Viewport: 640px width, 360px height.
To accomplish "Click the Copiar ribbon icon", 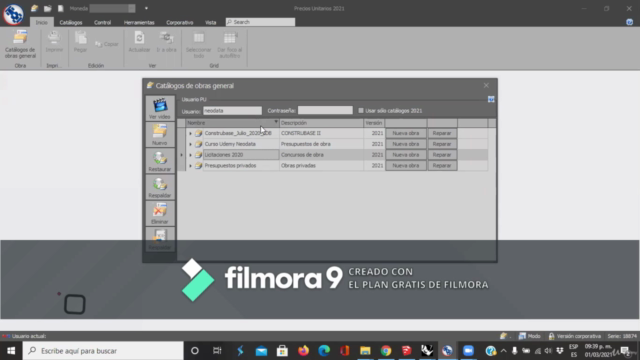I will (107, 44).
